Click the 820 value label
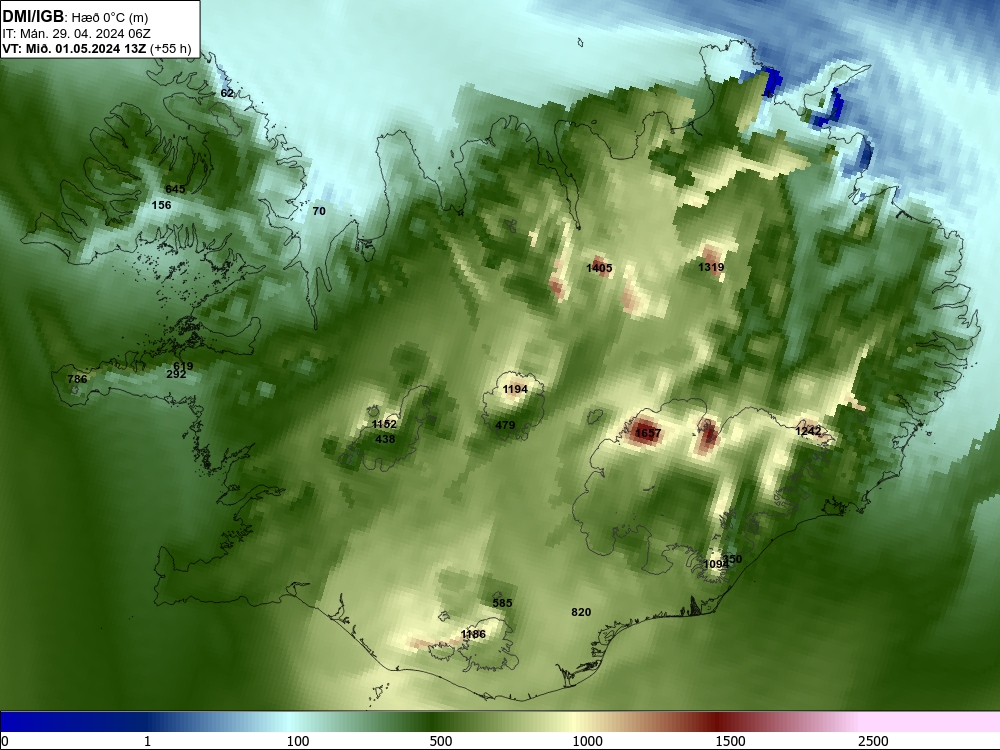Screen dimensions: 1000x750 click(581, 612)
